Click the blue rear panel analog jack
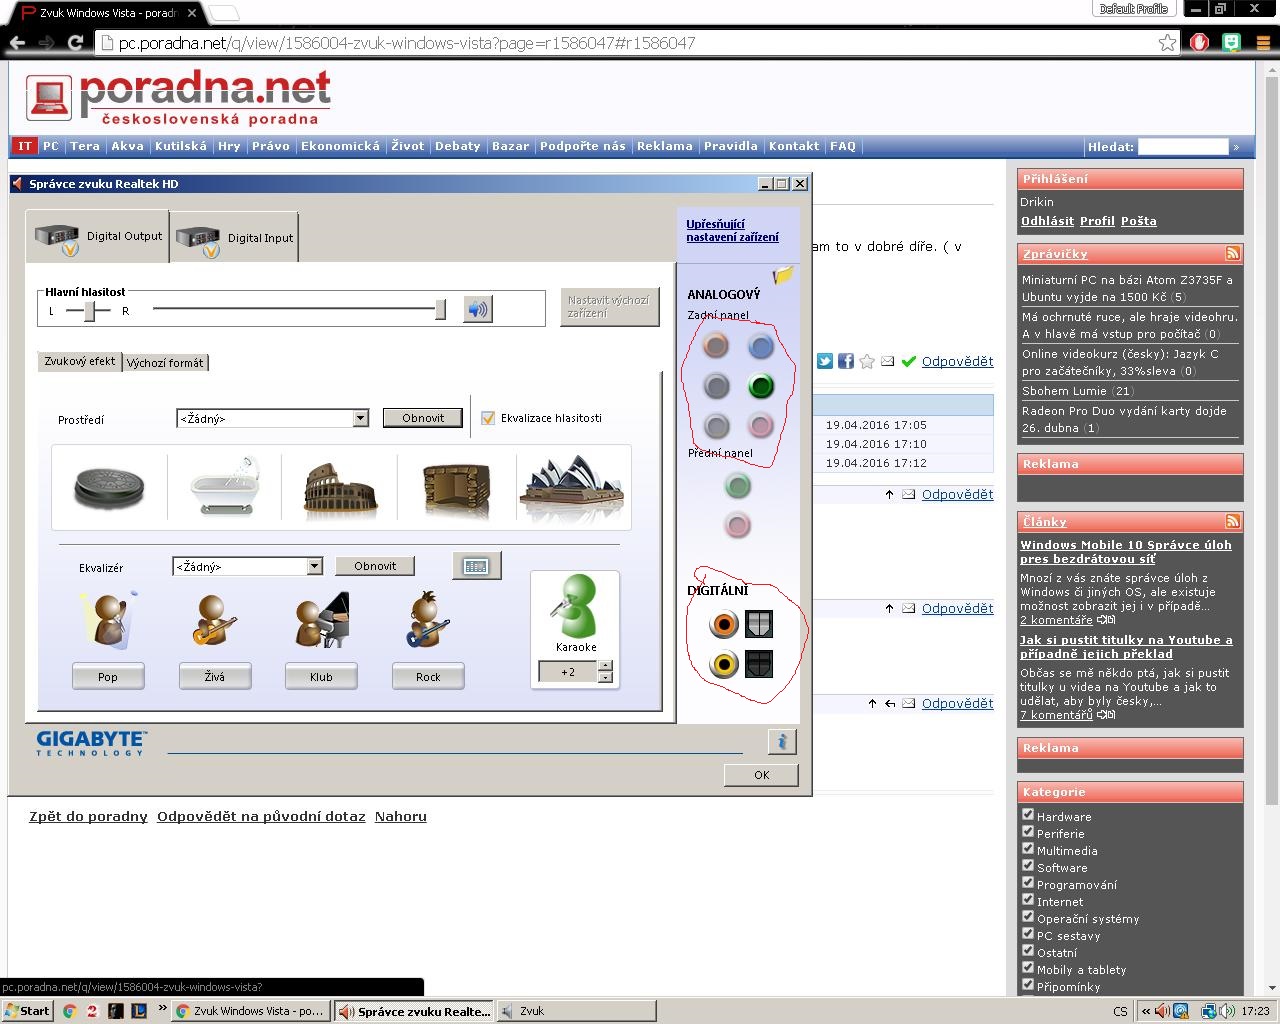The width and height of the screenshot is (1280, 1024). point(761,346)
